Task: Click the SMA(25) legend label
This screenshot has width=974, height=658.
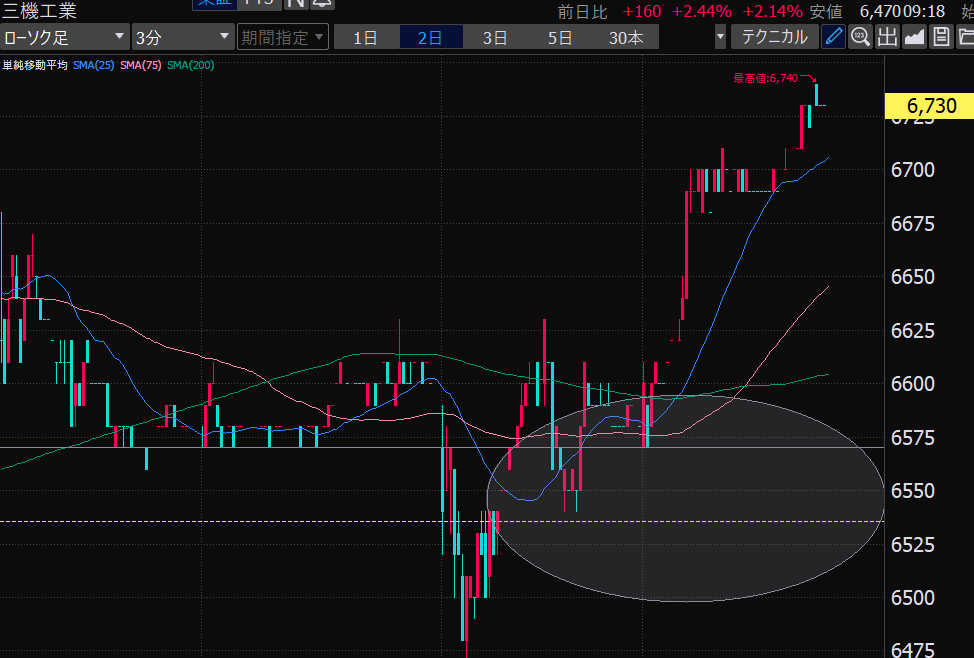Action: pos(93,65)
